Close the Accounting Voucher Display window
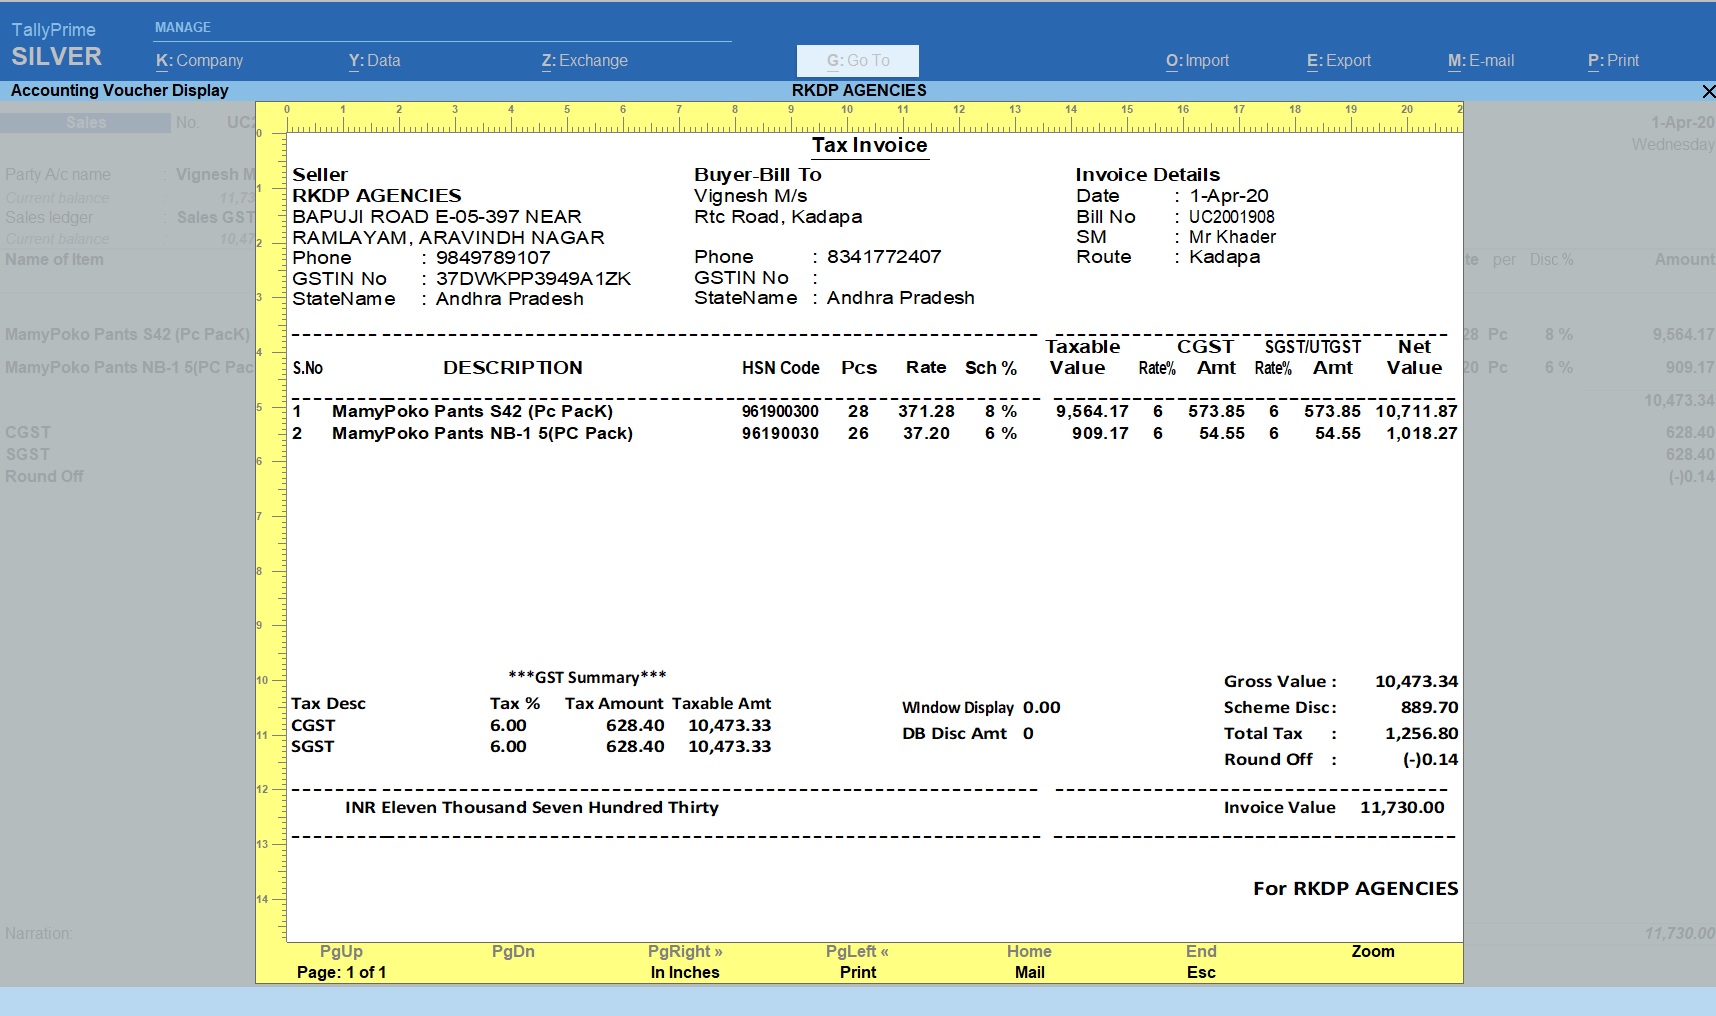The height and width of the screenshot is (1016, 1716). [x=1708, y=91]
